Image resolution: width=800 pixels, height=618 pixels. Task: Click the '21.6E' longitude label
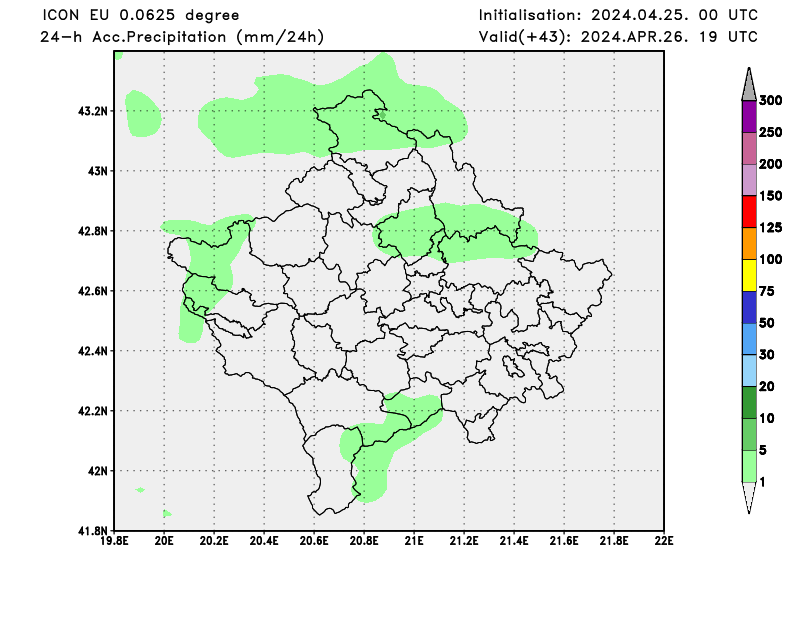tap(564, 540)
